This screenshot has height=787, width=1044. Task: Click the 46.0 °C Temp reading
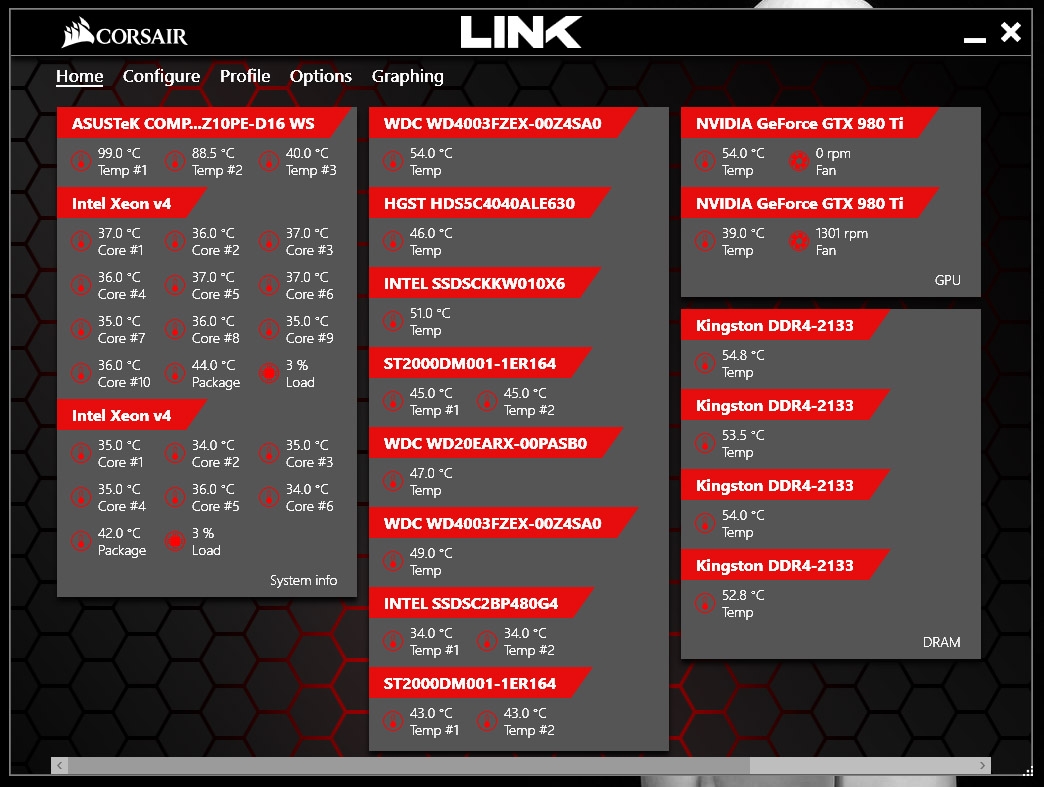coord(431,242)
